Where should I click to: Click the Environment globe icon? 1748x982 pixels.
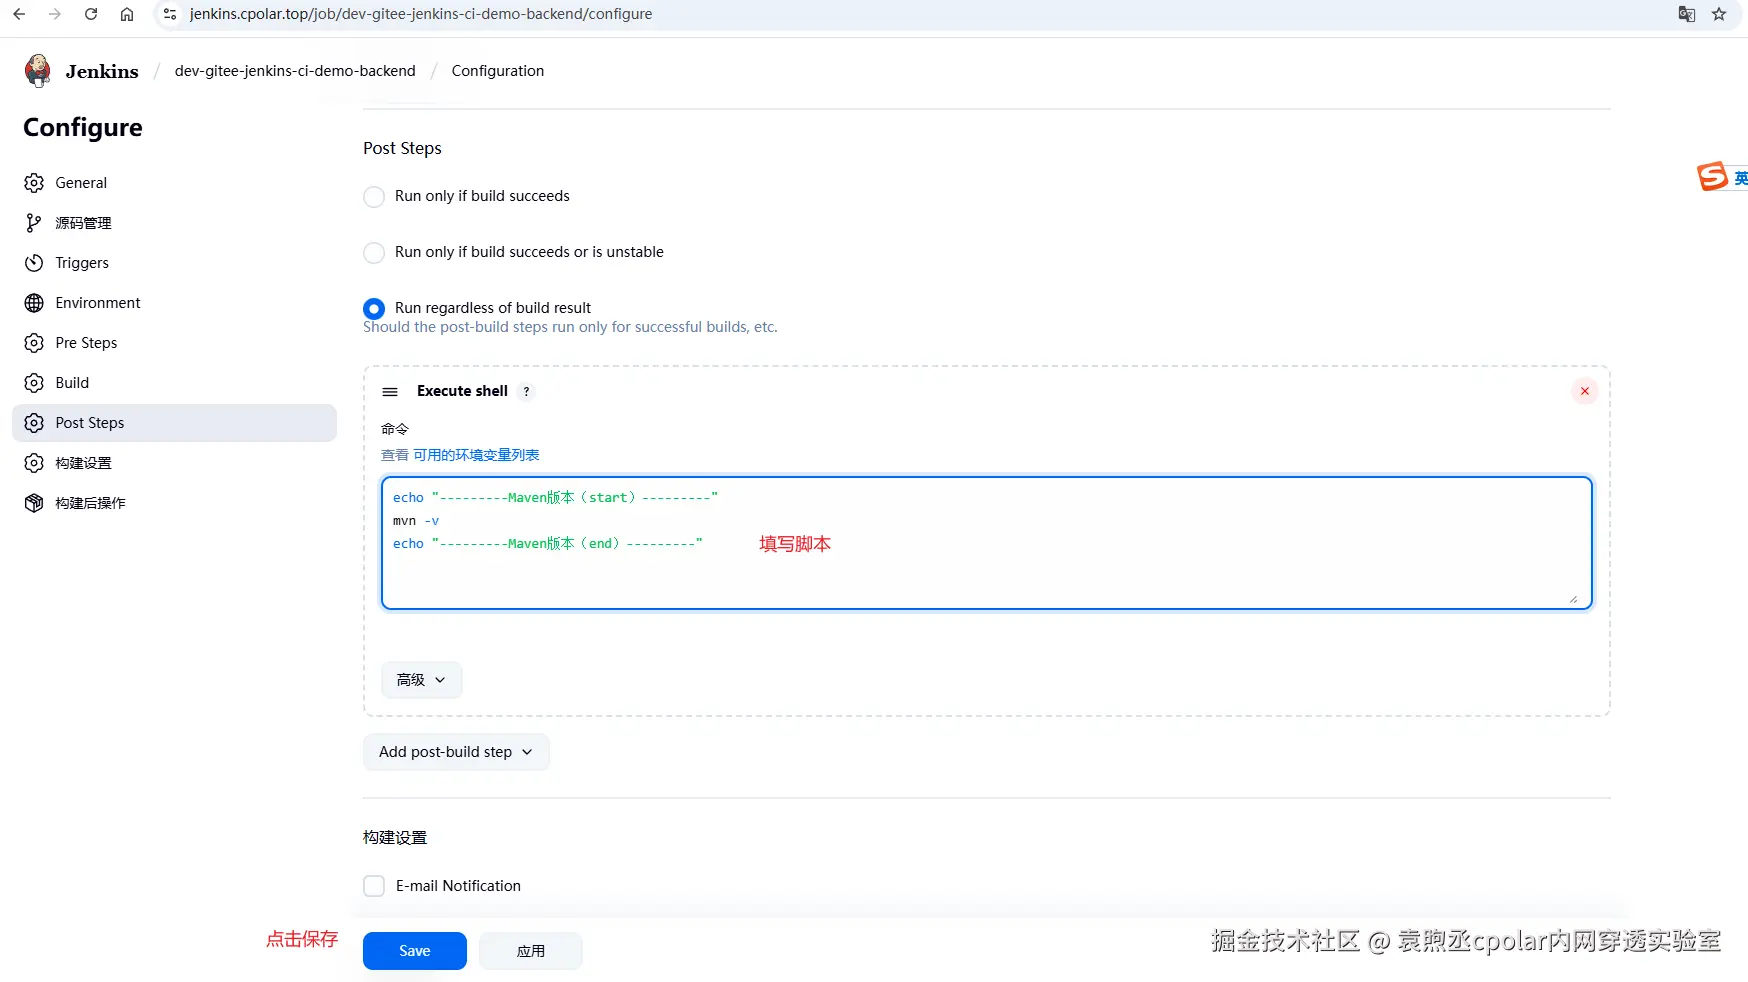pyautogui.click(x=34, y=303)
